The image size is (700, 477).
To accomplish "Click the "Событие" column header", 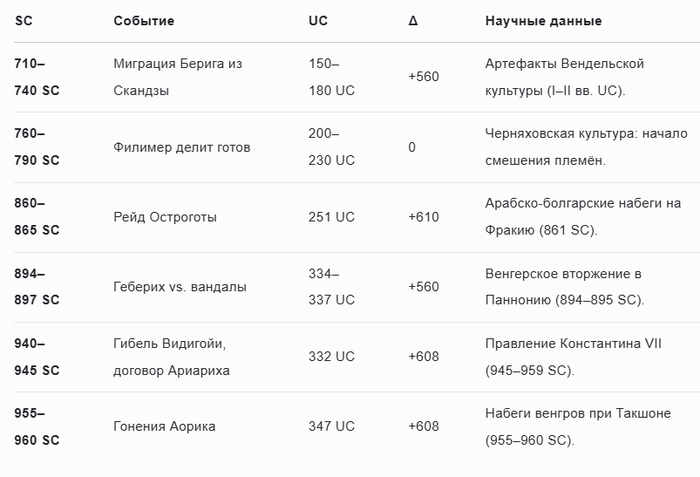I will [x=144, y=21].
